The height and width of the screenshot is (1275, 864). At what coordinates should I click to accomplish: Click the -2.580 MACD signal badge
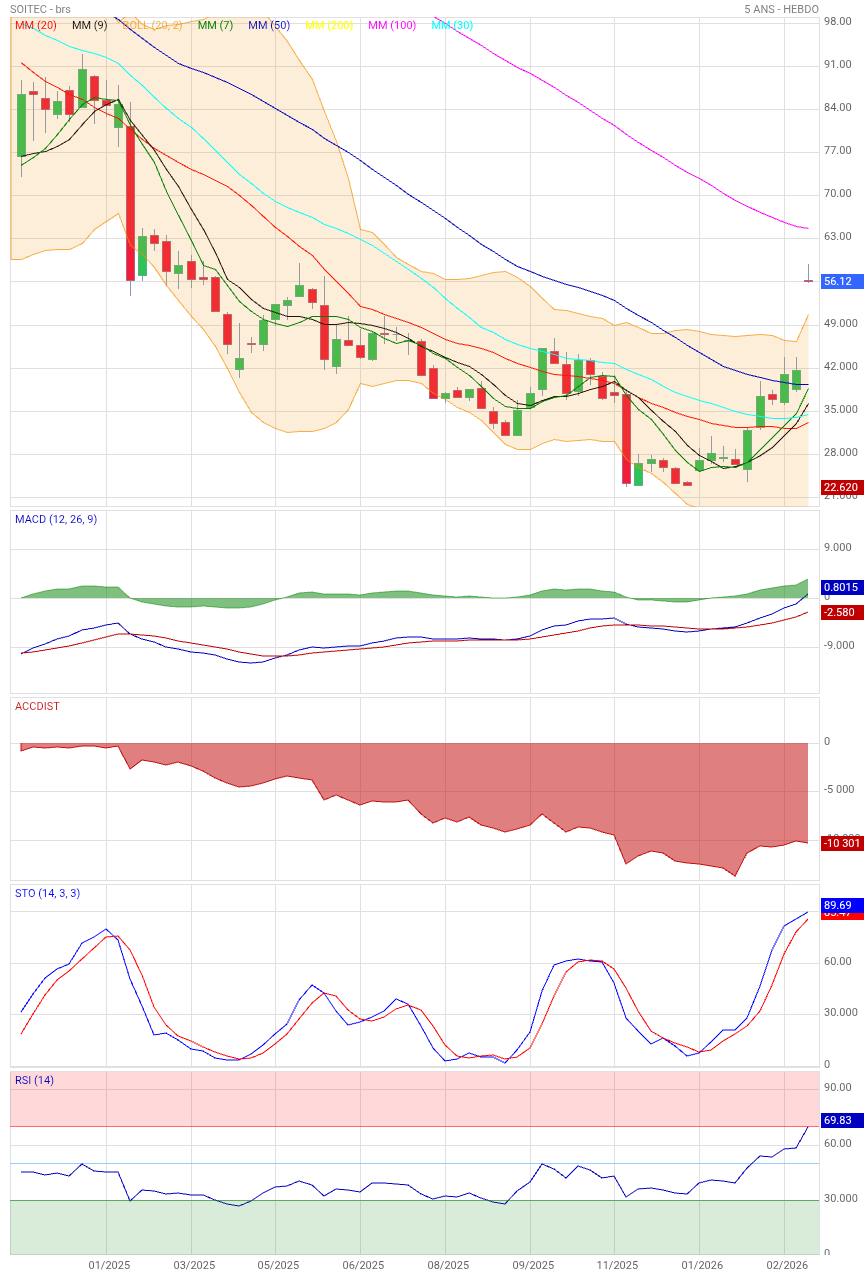841,612
